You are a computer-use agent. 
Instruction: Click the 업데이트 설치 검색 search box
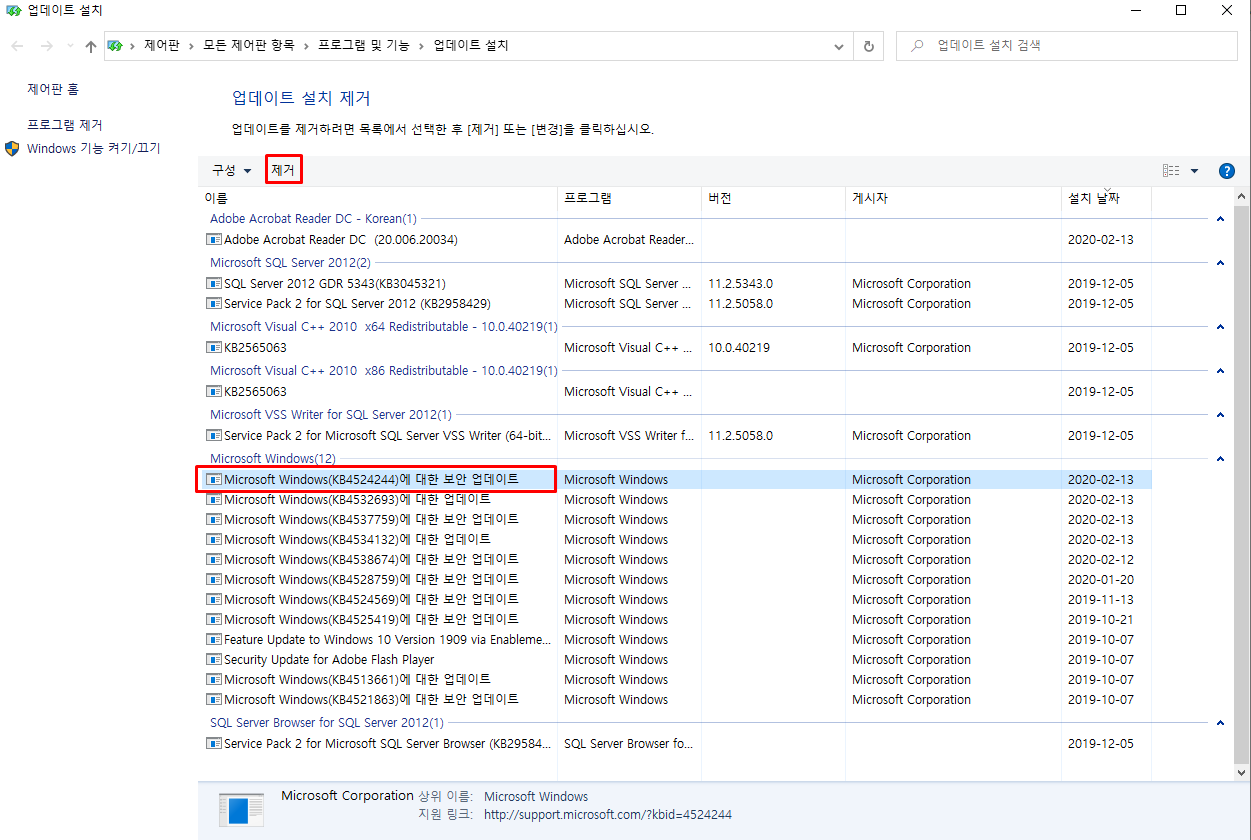(x=1068, y=46)
